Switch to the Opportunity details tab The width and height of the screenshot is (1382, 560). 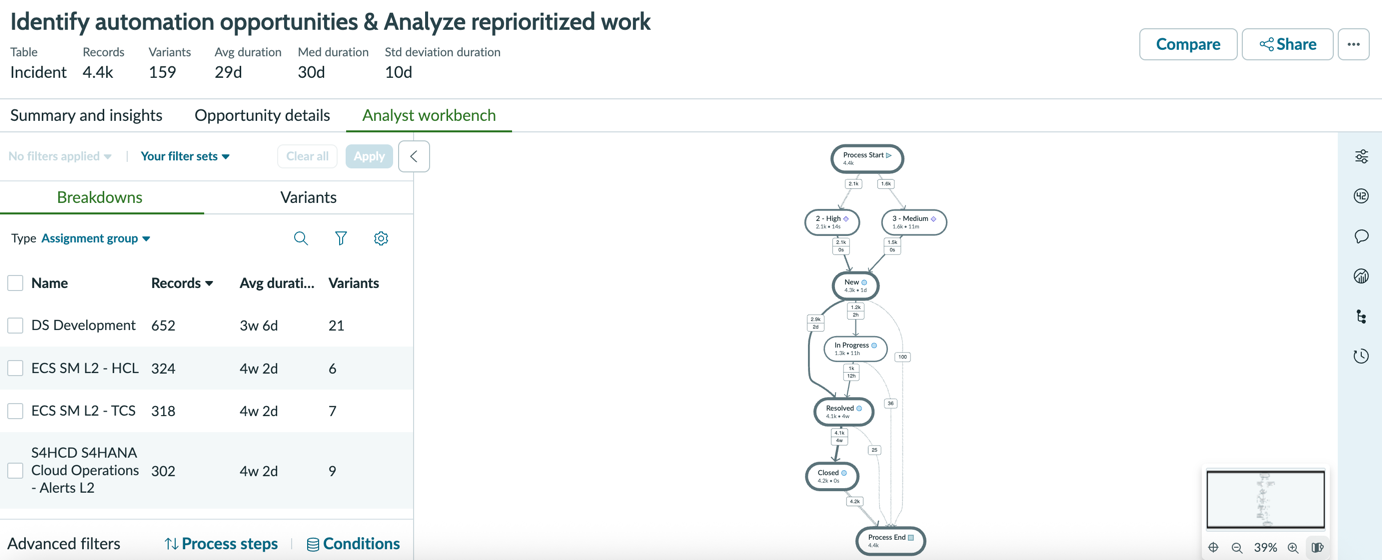pos(262,115)
